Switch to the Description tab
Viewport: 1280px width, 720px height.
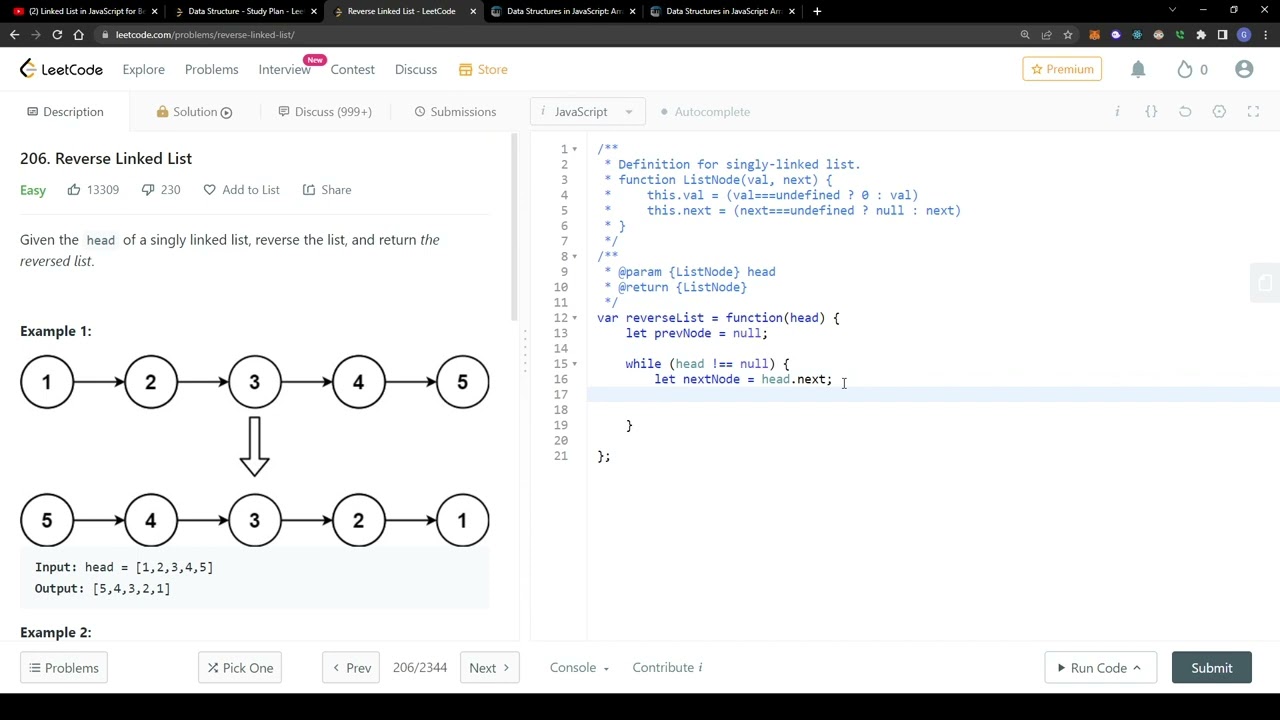[x=65, y=112]
